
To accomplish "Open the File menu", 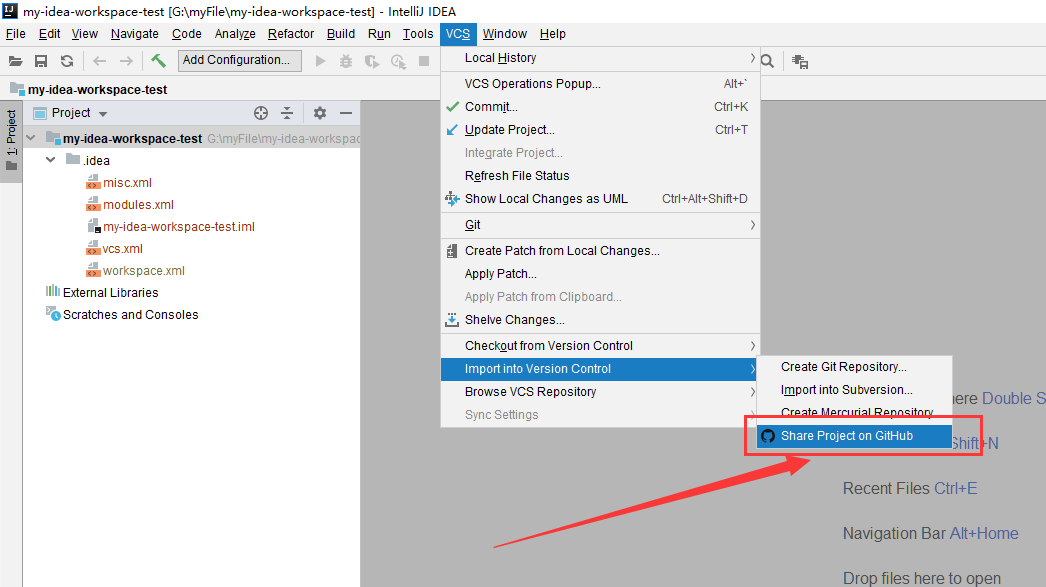I will [15, 33].
